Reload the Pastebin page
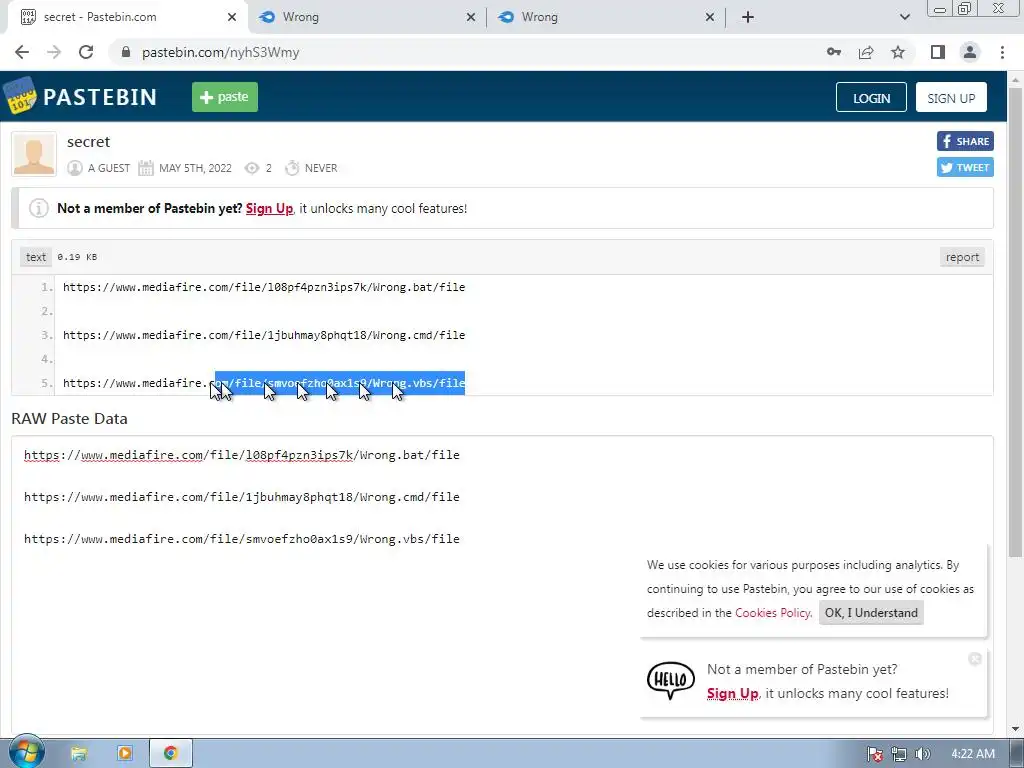Viewport: 1024px width, 768px height. click(86, 52)
